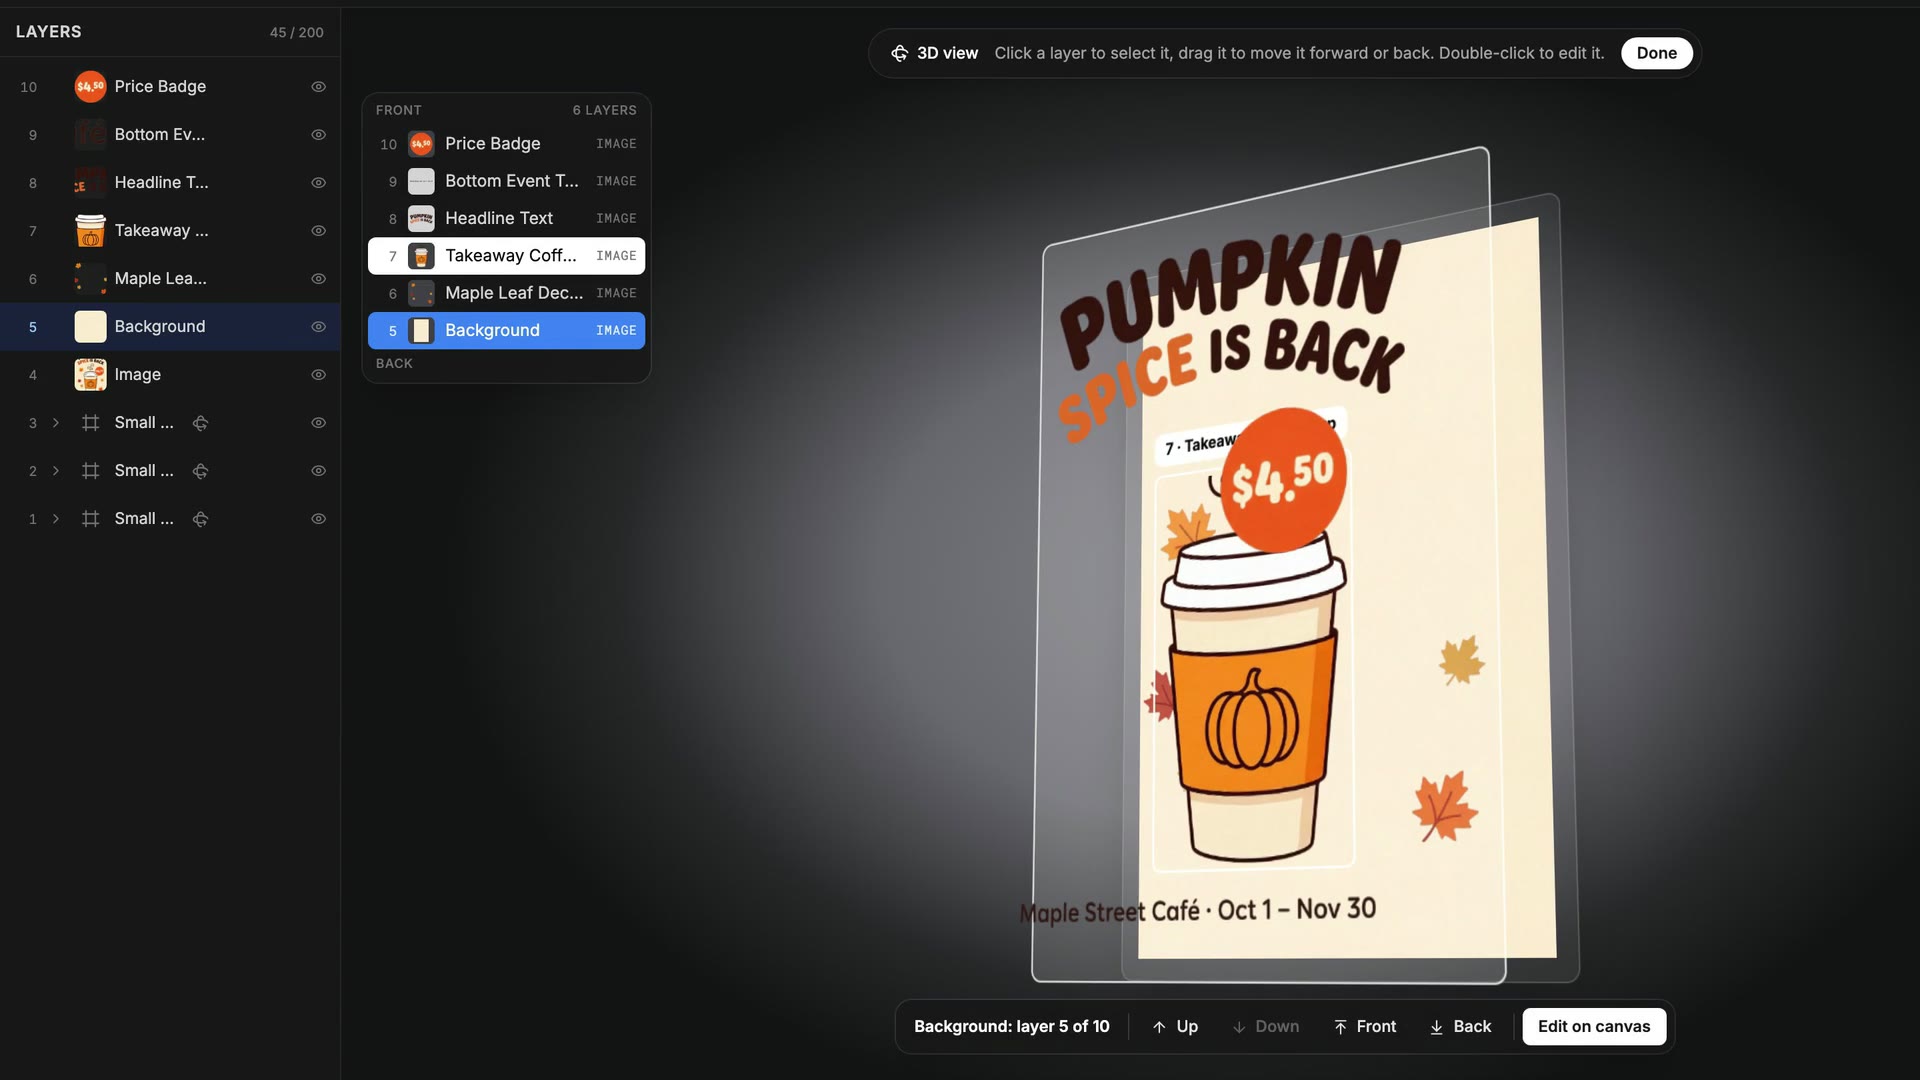Expand layer 2 Small group
1920x1080 pixels.
56,471
